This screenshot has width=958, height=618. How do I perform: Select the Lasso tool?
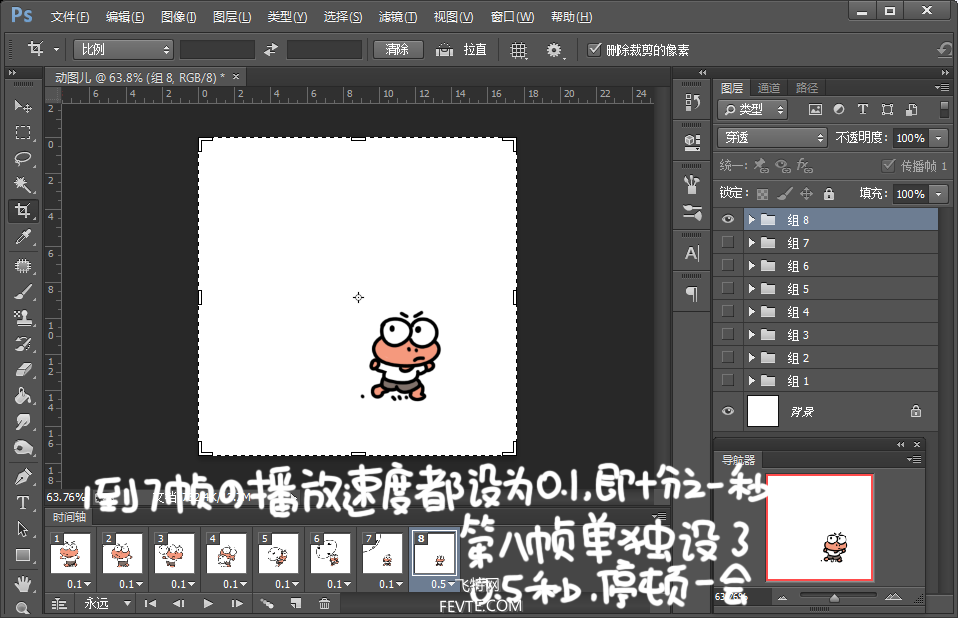click(x=23, y=159)
